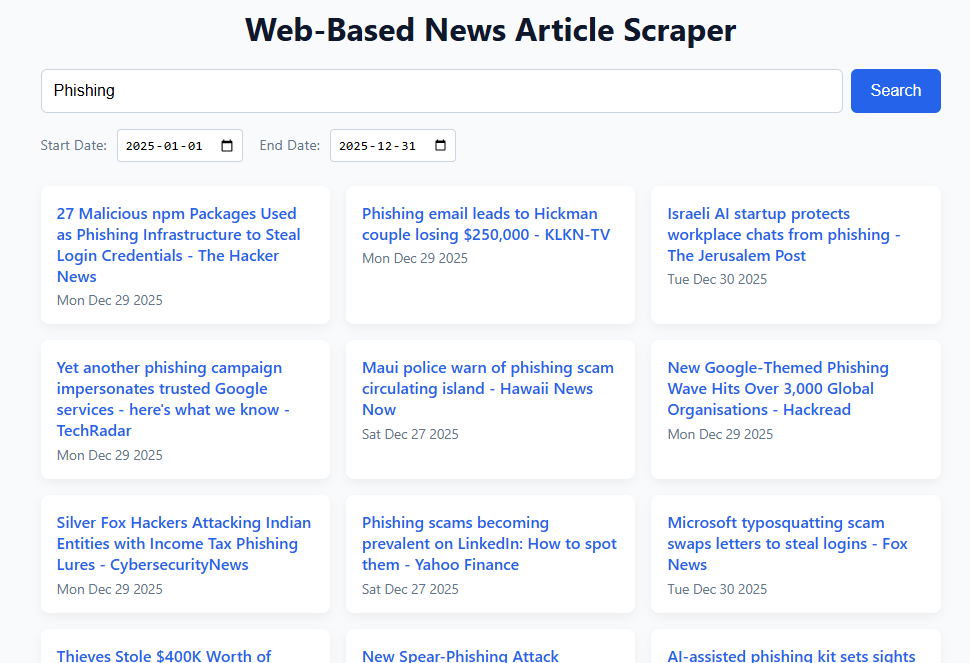The width and height of the screenshot is (970, 663).
Task: Open the Maui police phishing scam article
Action: pos(487,389)
